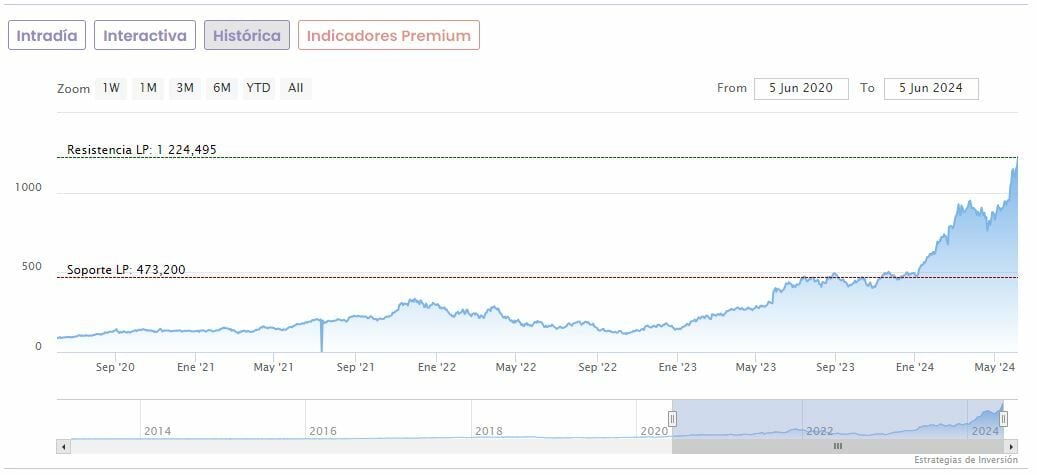Choose the 6M zoom range

coord(221,88)
